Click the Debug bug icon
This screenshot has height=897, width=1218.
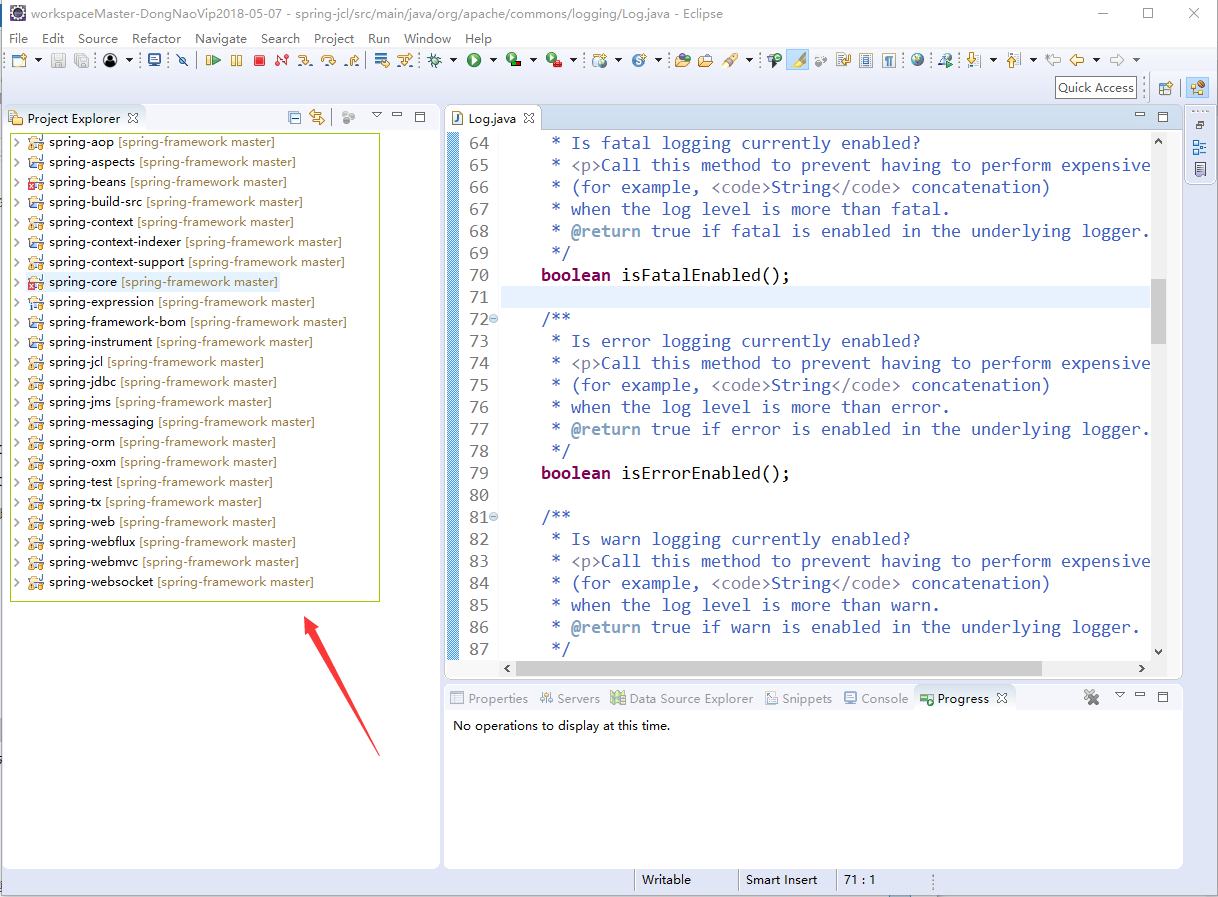[x=434, y=60]
